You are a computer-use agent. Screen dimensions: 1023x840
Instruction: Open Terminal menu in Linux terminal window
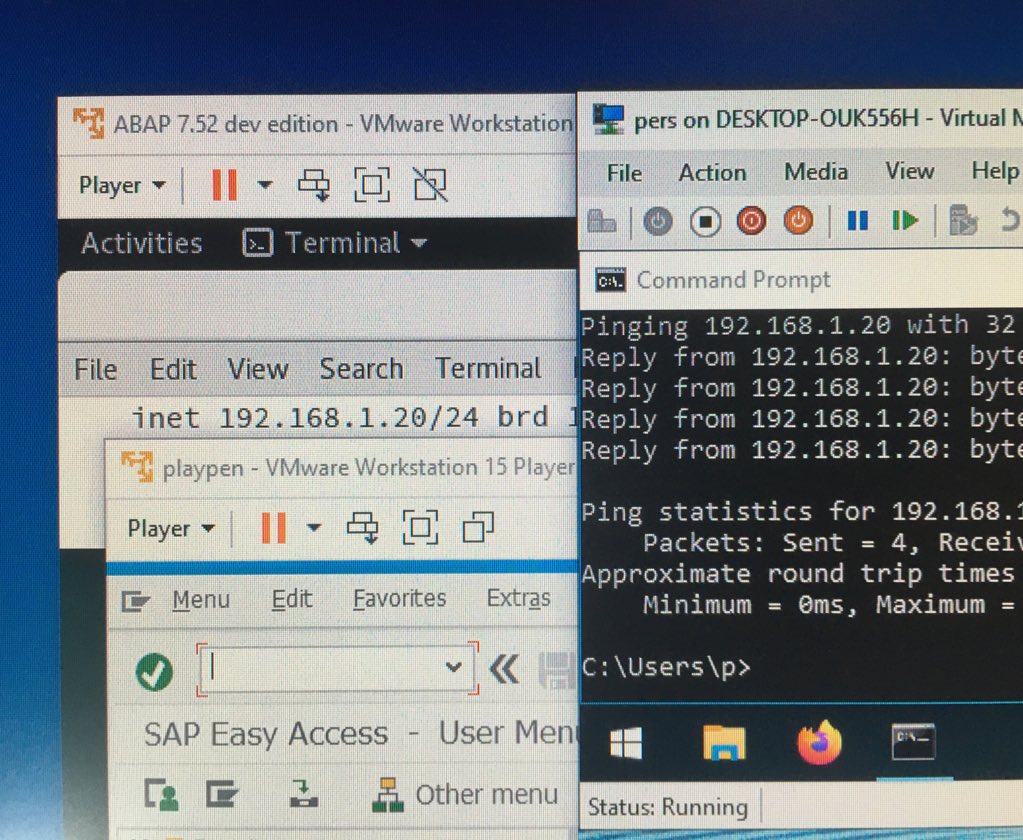[x=488, y=368]
